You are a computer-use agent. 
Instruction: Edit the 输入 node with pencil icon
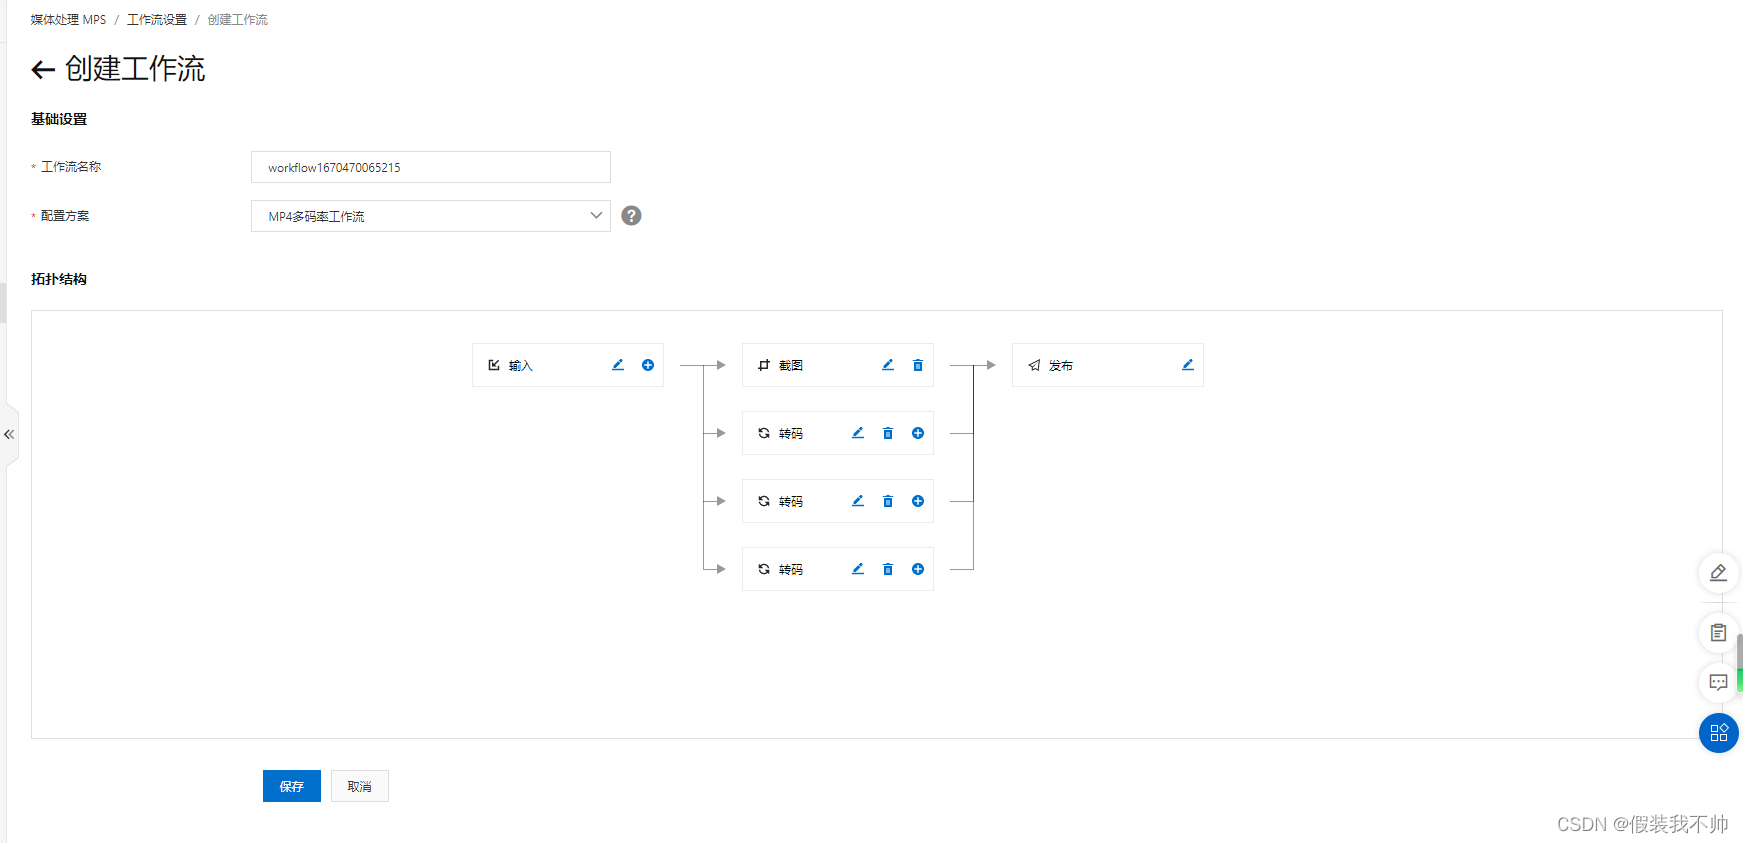pos(618,365)
